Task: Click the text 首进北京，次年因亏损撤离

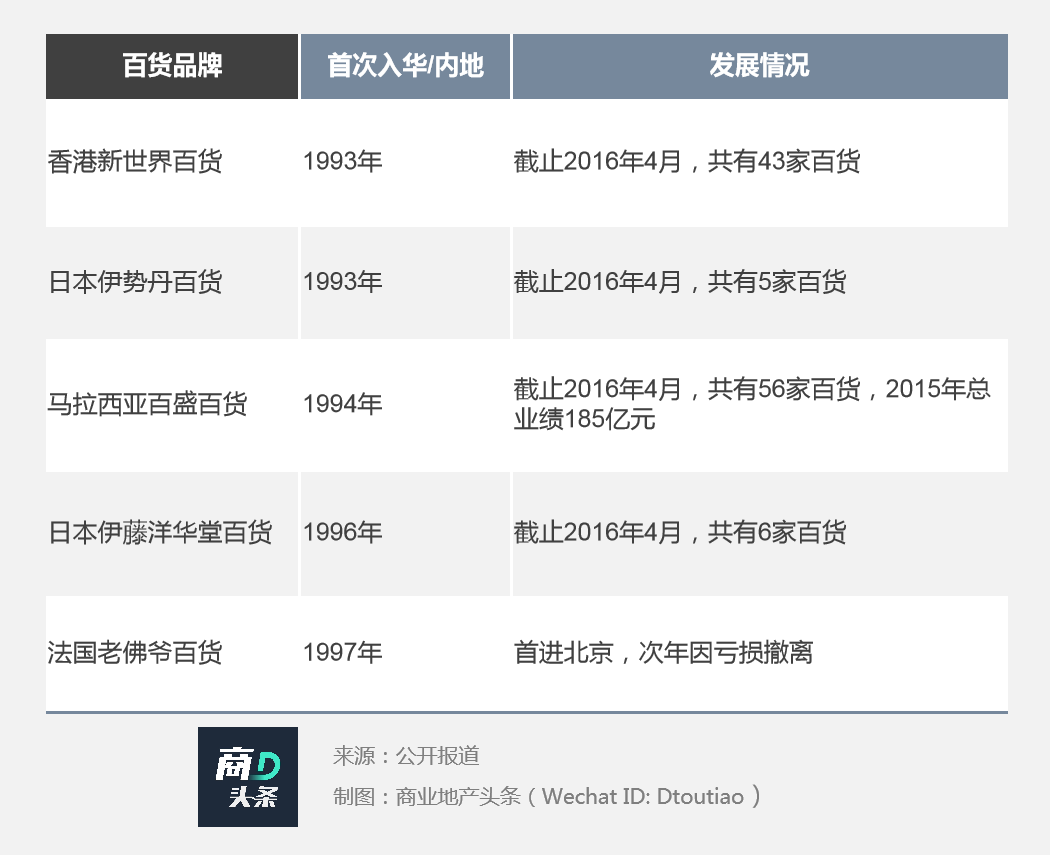Action: [x=663, y=652]
